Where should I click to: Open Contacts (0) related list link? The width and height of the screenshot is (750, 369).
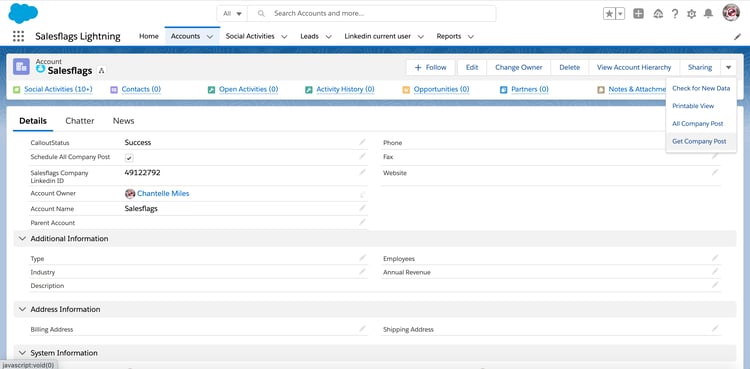[141, 89]
